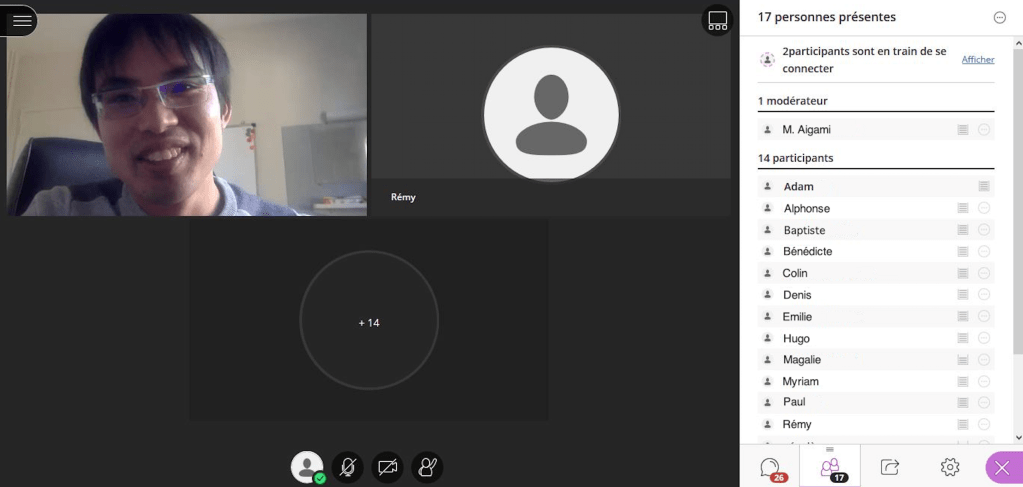The height and width of the screenshot is (487, 1023).
Task: Open the session menu hamburger button
Action: click(x=20, y=20)
